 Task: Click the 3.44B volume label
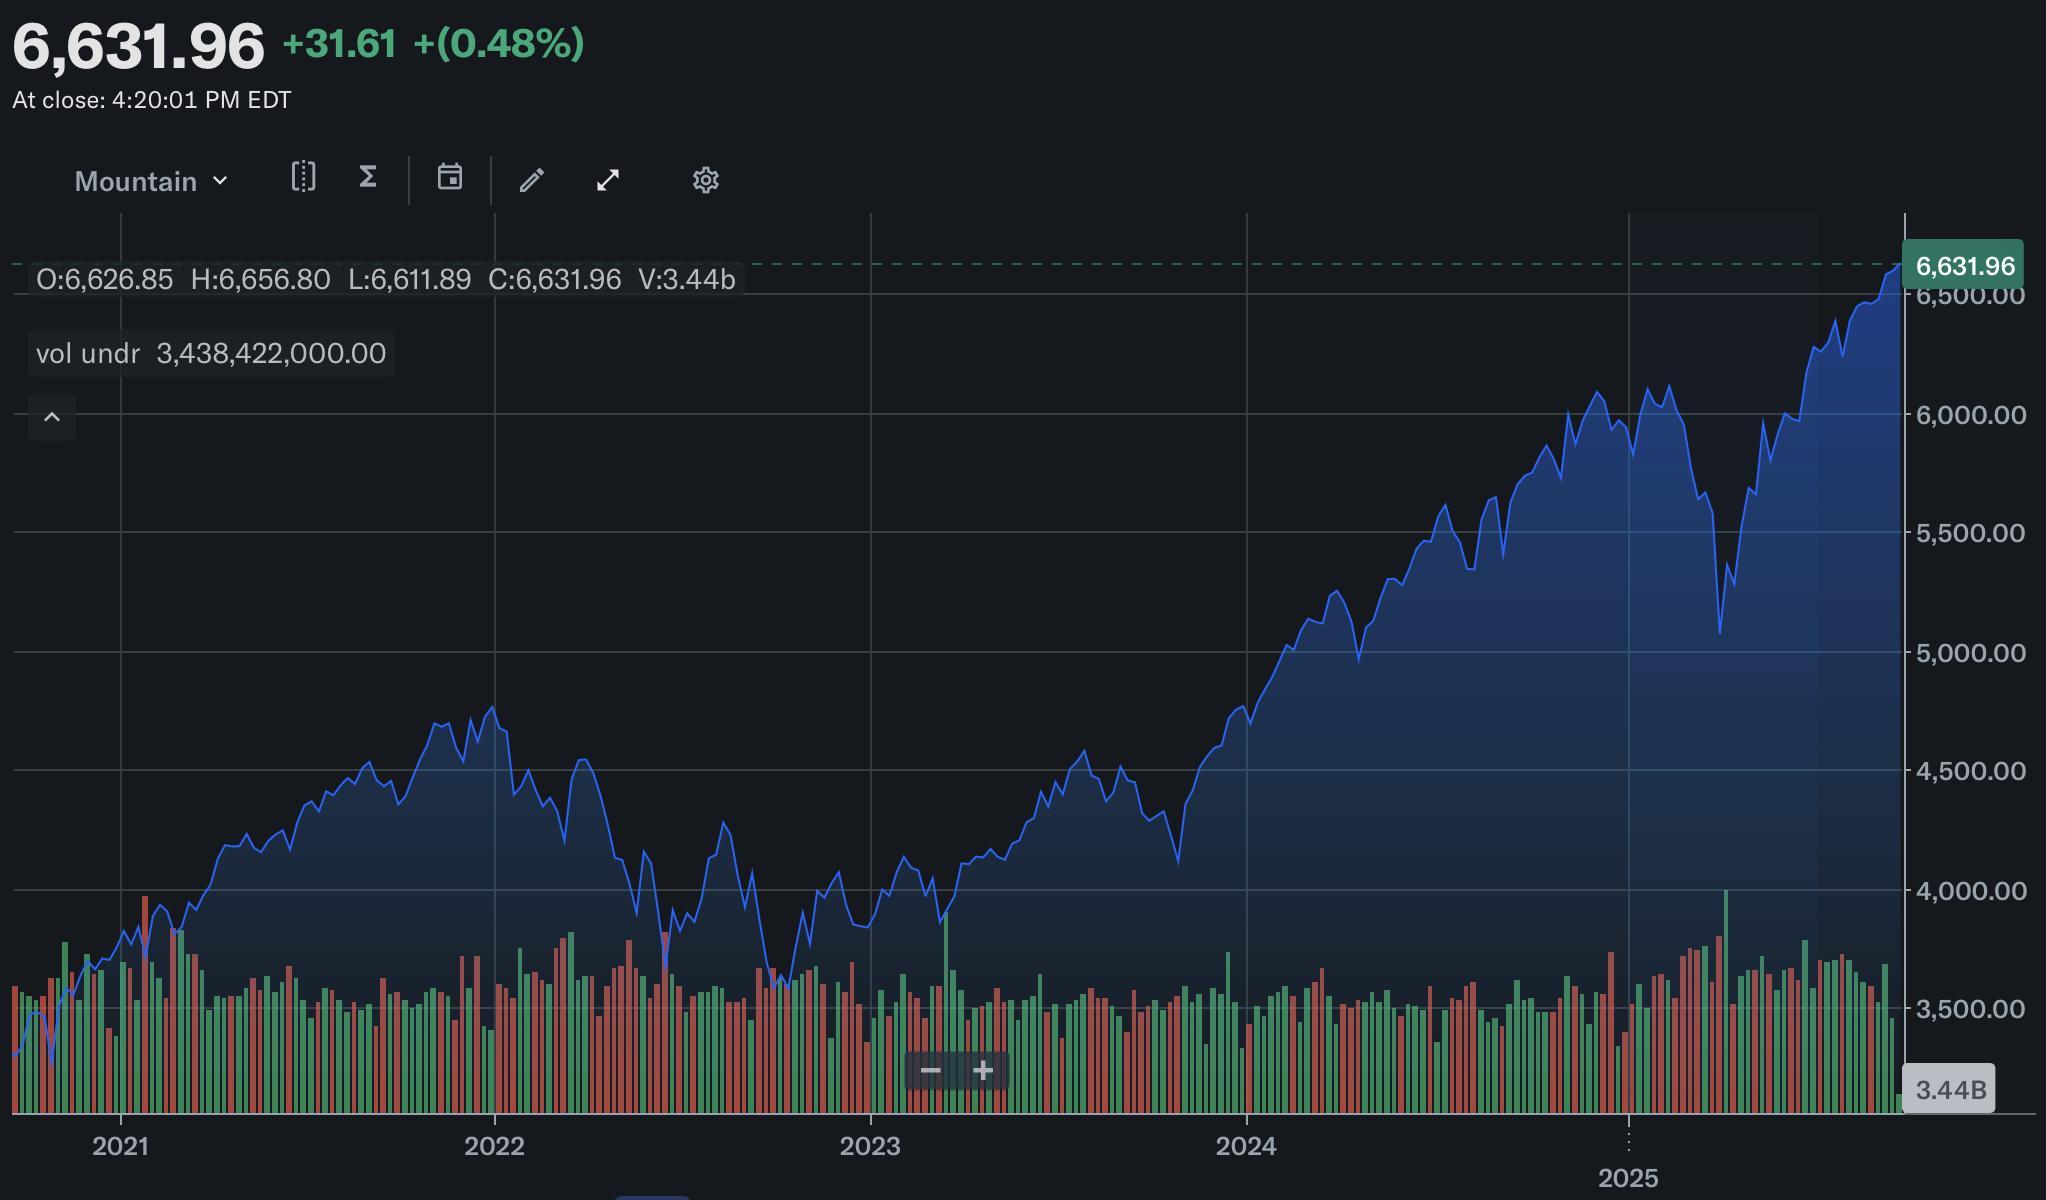1949,1089
